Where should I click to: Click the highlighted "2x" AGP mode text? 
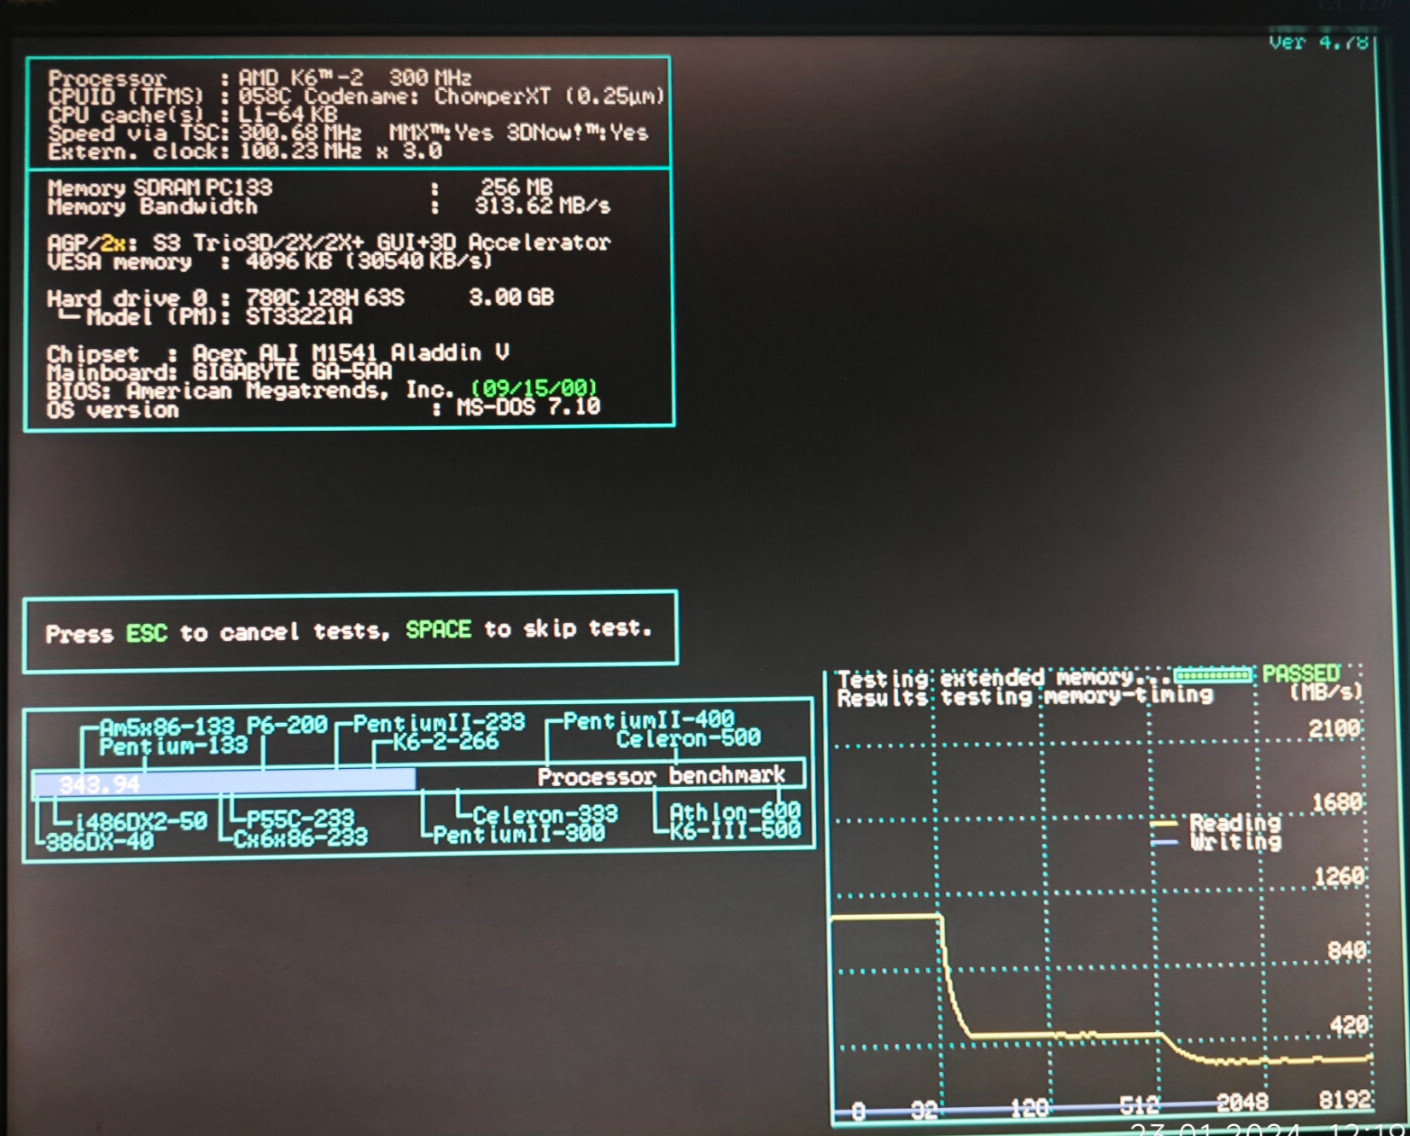click(113, 244)
